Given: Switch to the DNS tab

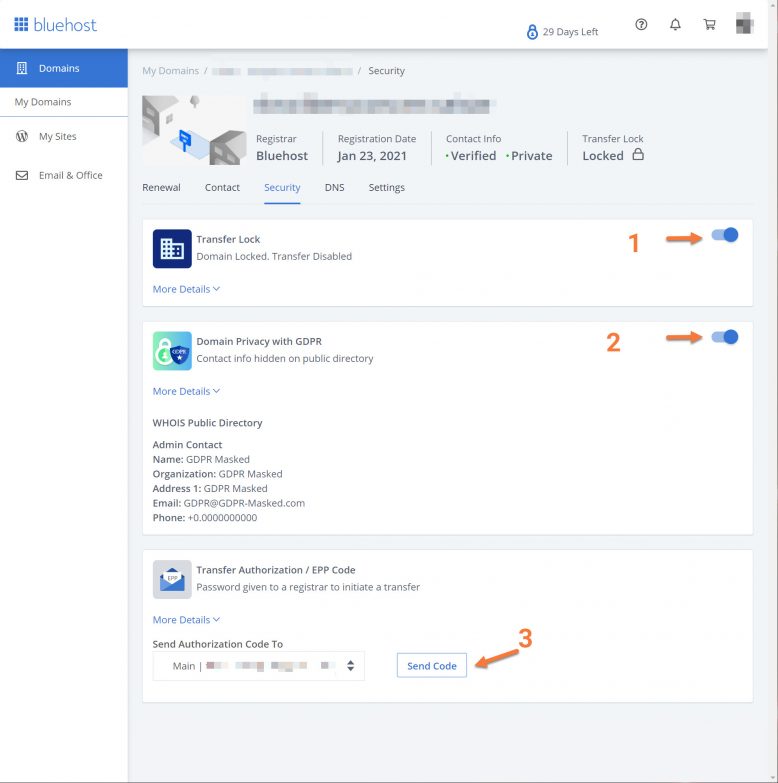Looking at the screenshot, I should 334,187.
